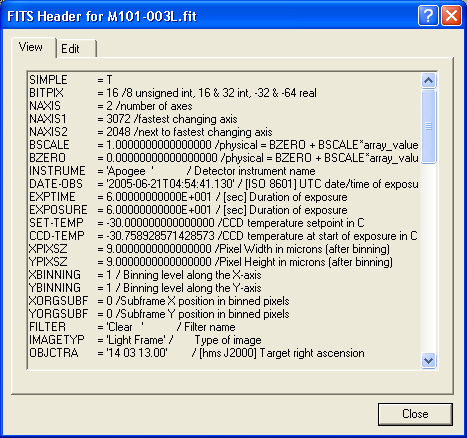
Task: Select the CCD-TEMP temperature line
Action: pos(223,236)
